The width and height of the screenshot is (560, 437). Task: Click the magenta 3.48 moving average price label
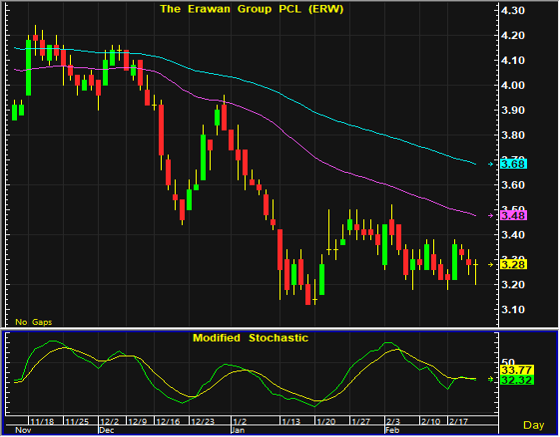click(x=513, y=216)
